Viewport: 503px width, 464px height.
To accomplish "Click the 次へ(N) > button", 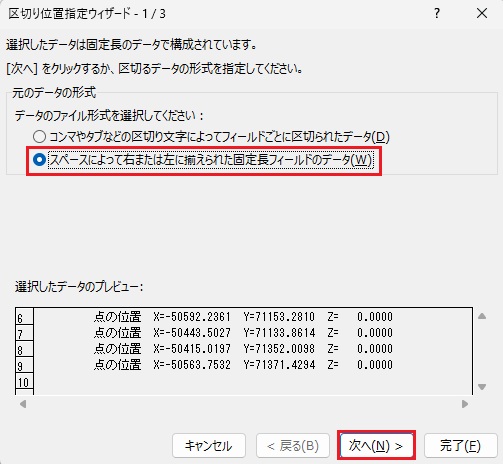I will coord(376,445).
